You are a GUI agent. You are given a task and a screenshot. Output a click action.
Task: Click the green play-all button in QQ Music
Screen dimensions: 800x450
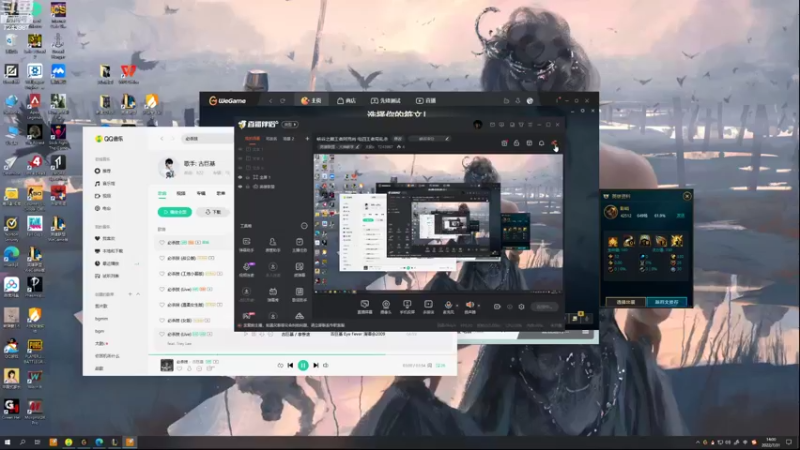[x=175, y=212]
